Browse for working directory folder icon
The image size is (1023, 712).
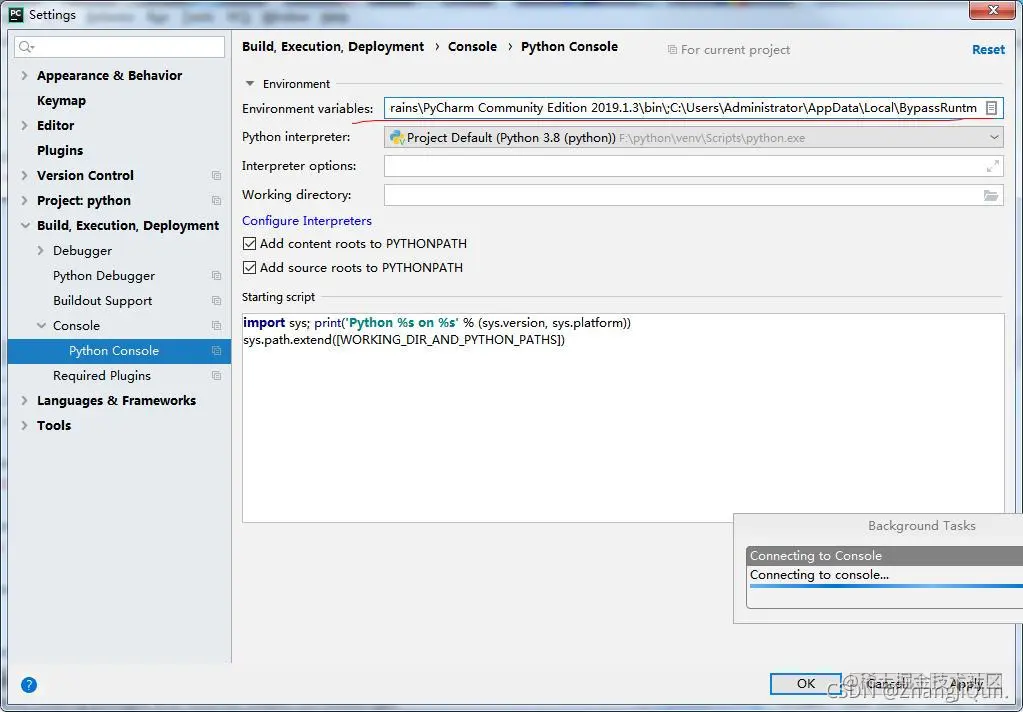click(991, 195)
